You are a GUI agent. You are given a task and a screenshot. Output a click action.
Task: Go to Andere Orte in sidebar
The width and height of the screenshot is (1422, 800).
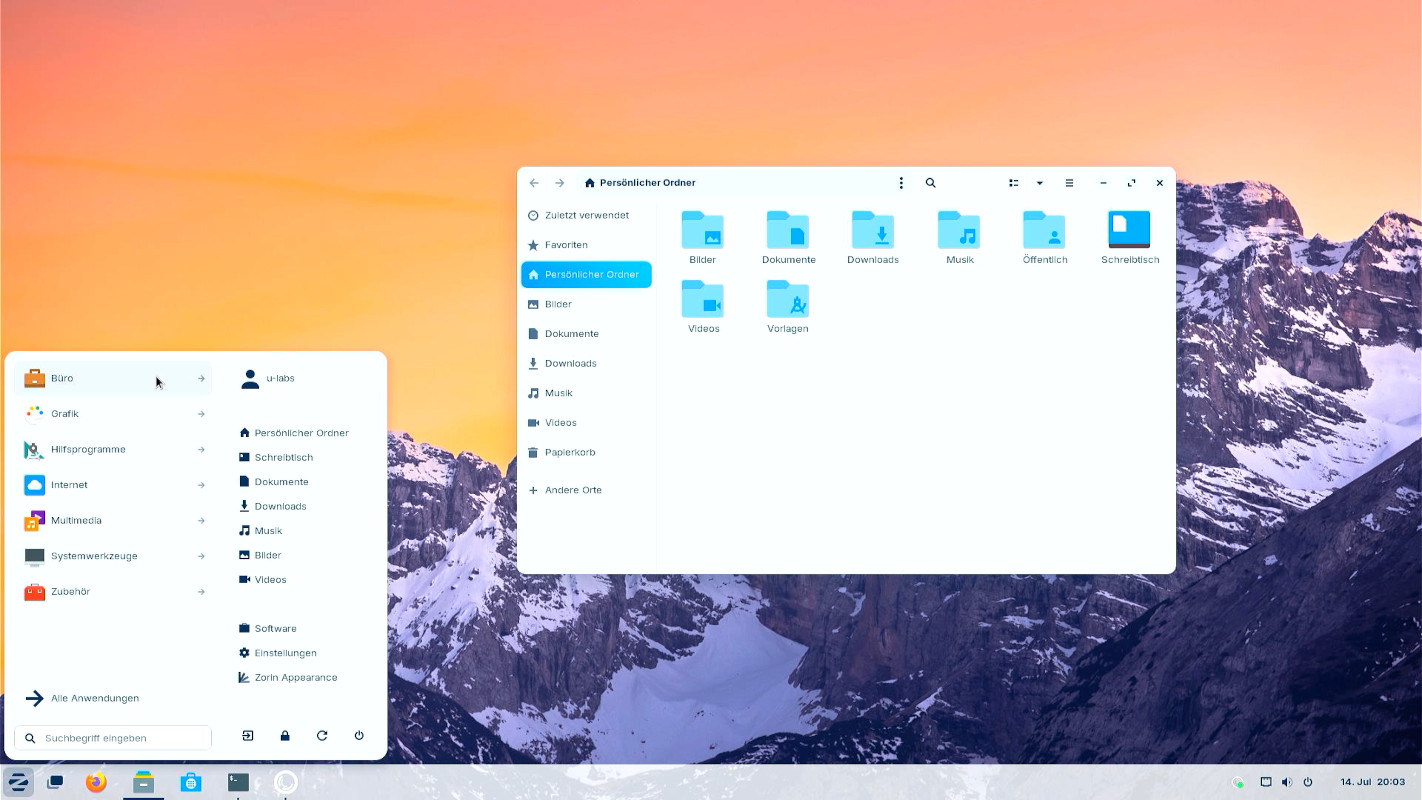click(x=572, y=490)
